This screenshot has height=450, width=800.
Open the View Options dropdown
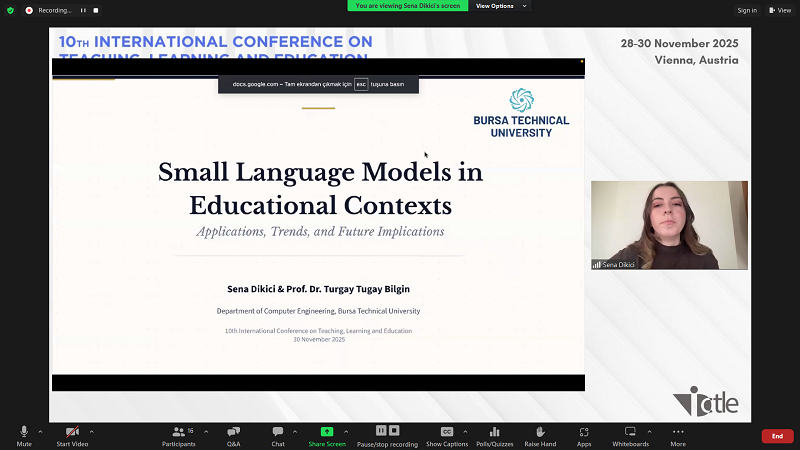(x=498, y=6)
